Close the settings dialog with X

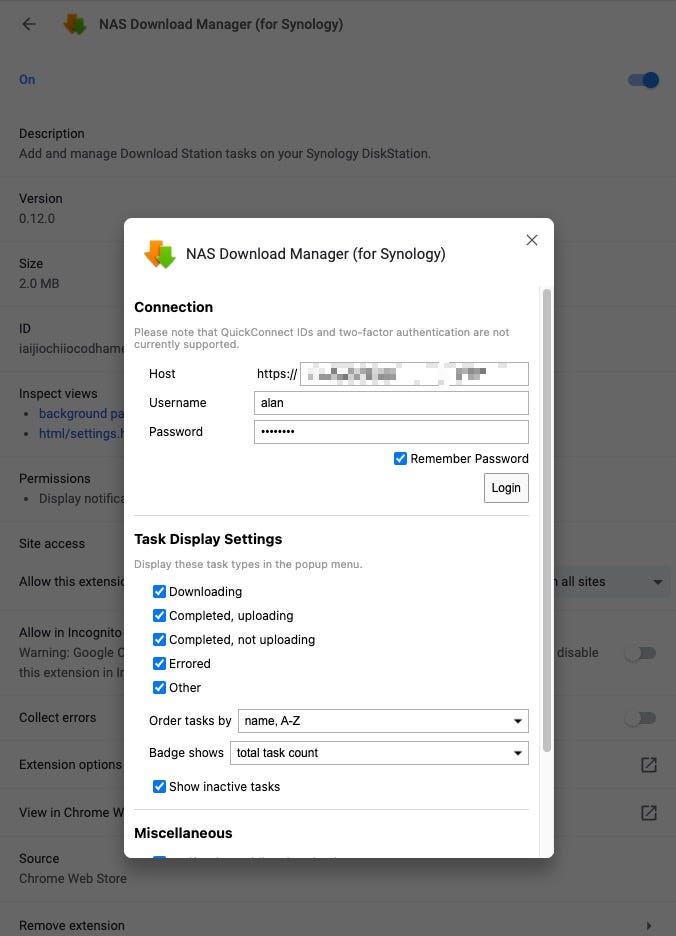coord(531,240)
